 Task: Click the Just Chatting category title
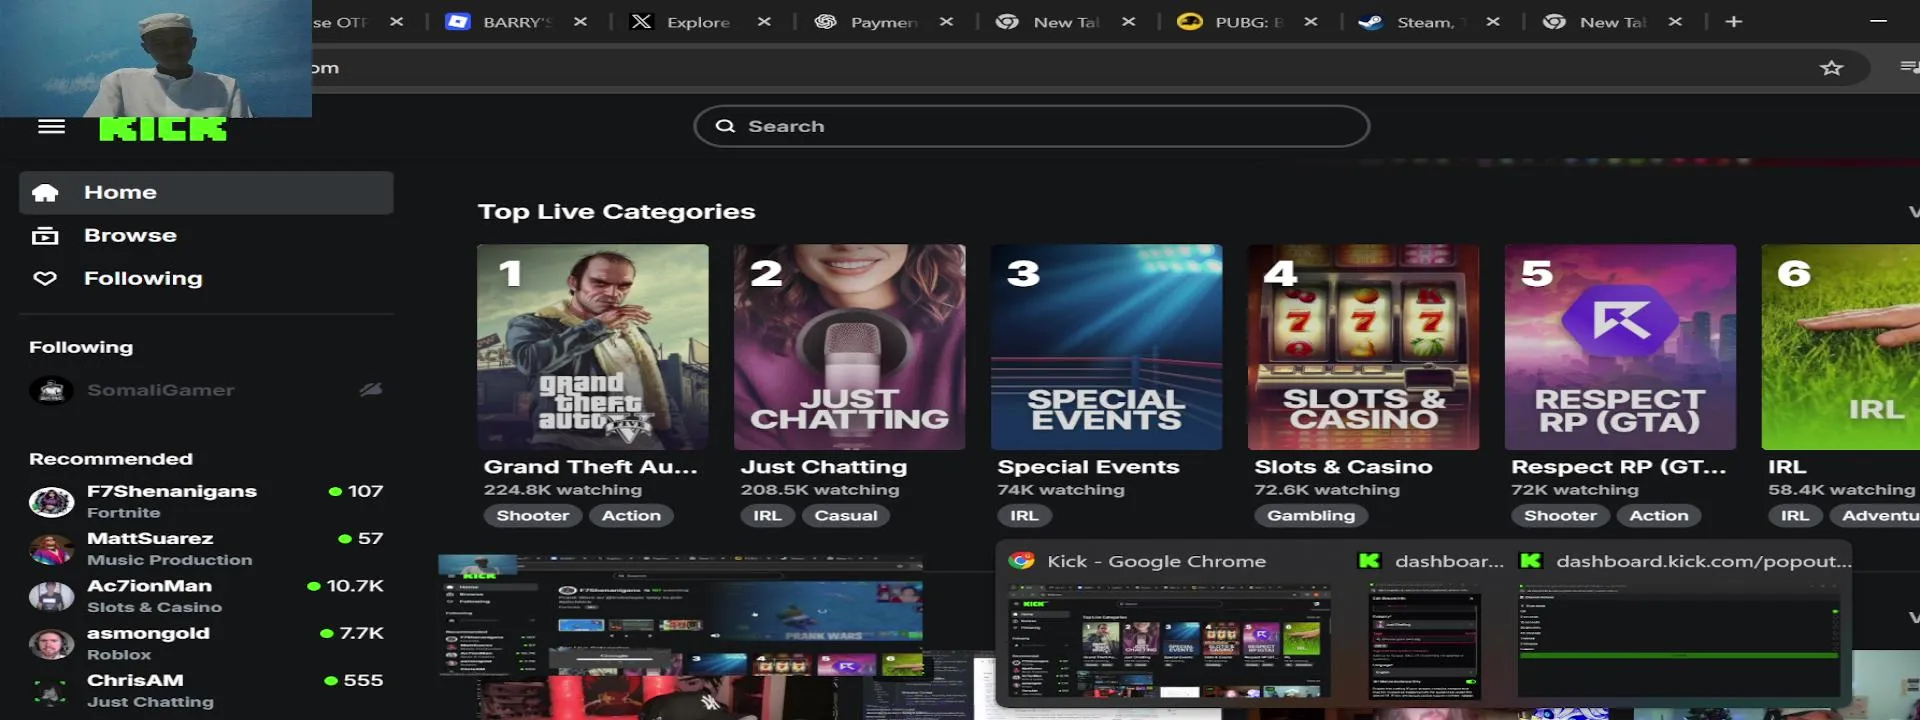point(824,467)
